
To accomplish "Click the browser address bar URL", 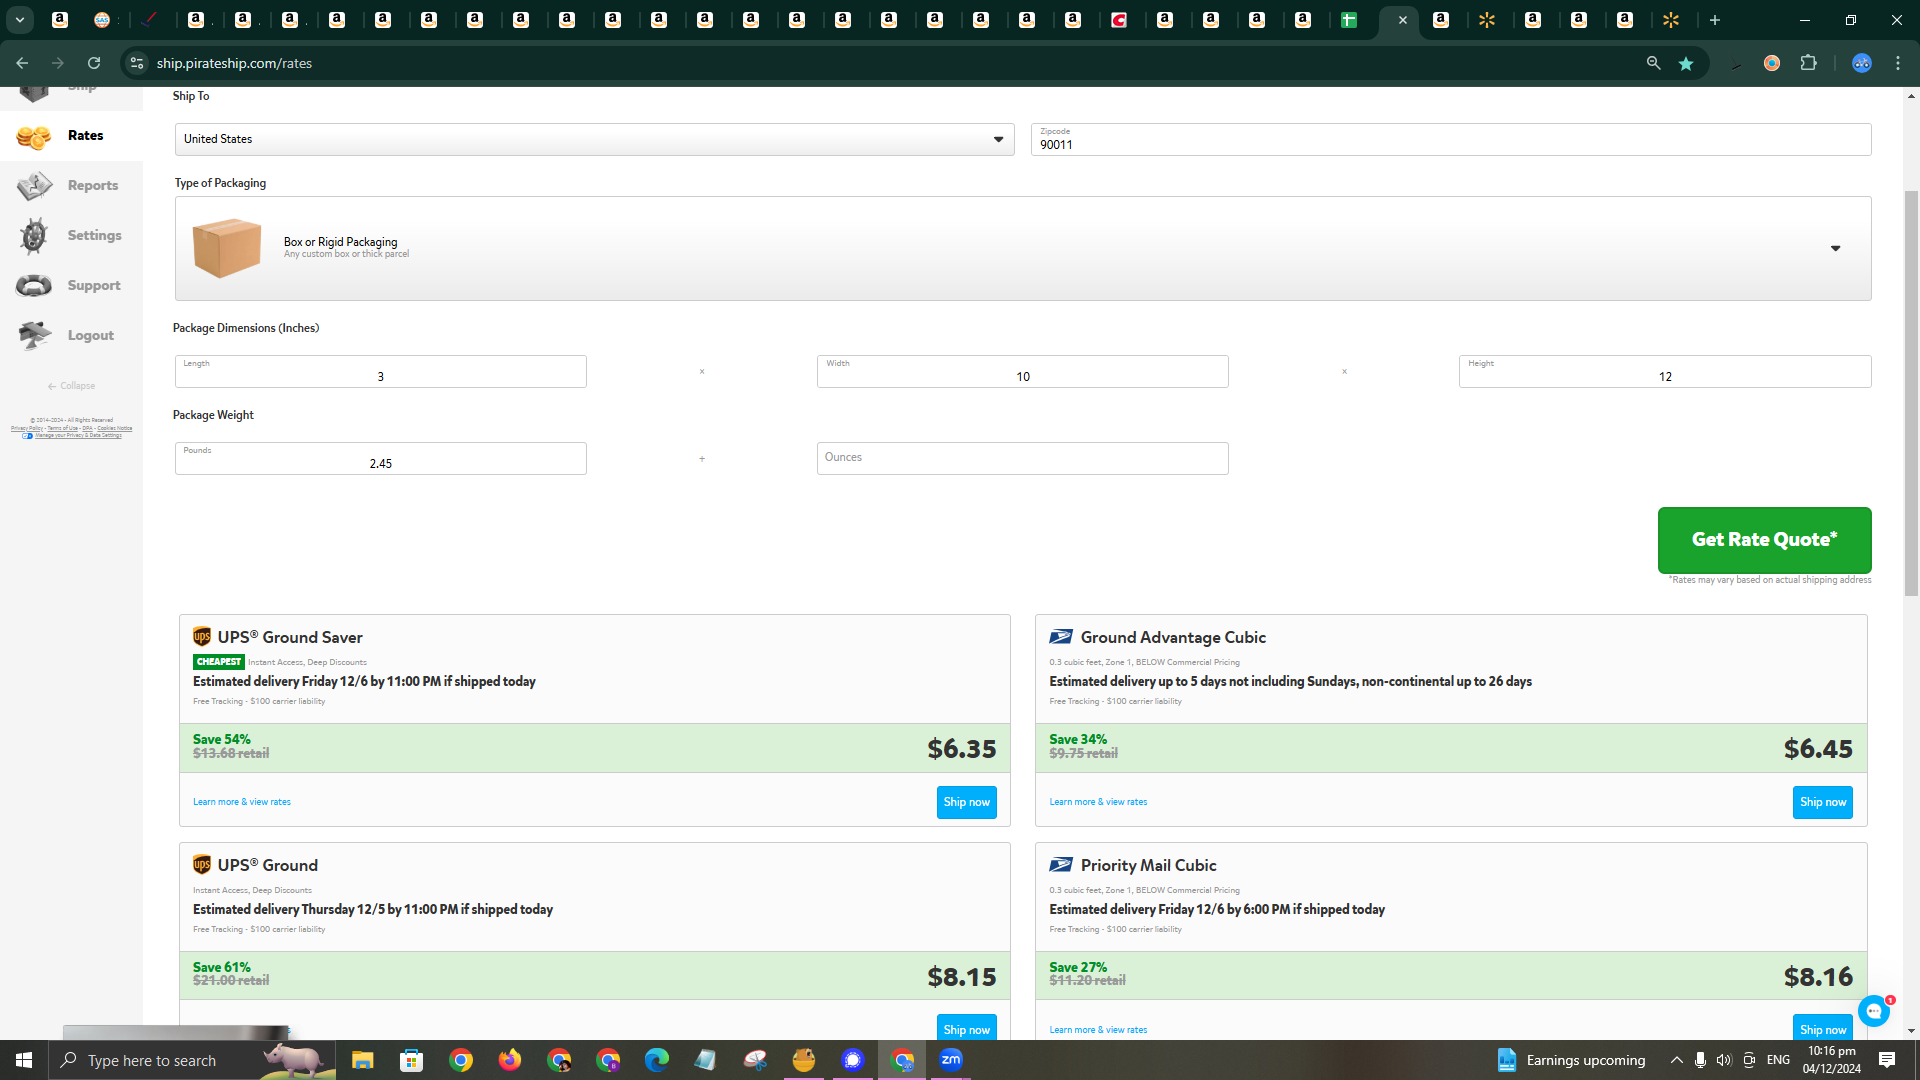I will coord(234,63).
